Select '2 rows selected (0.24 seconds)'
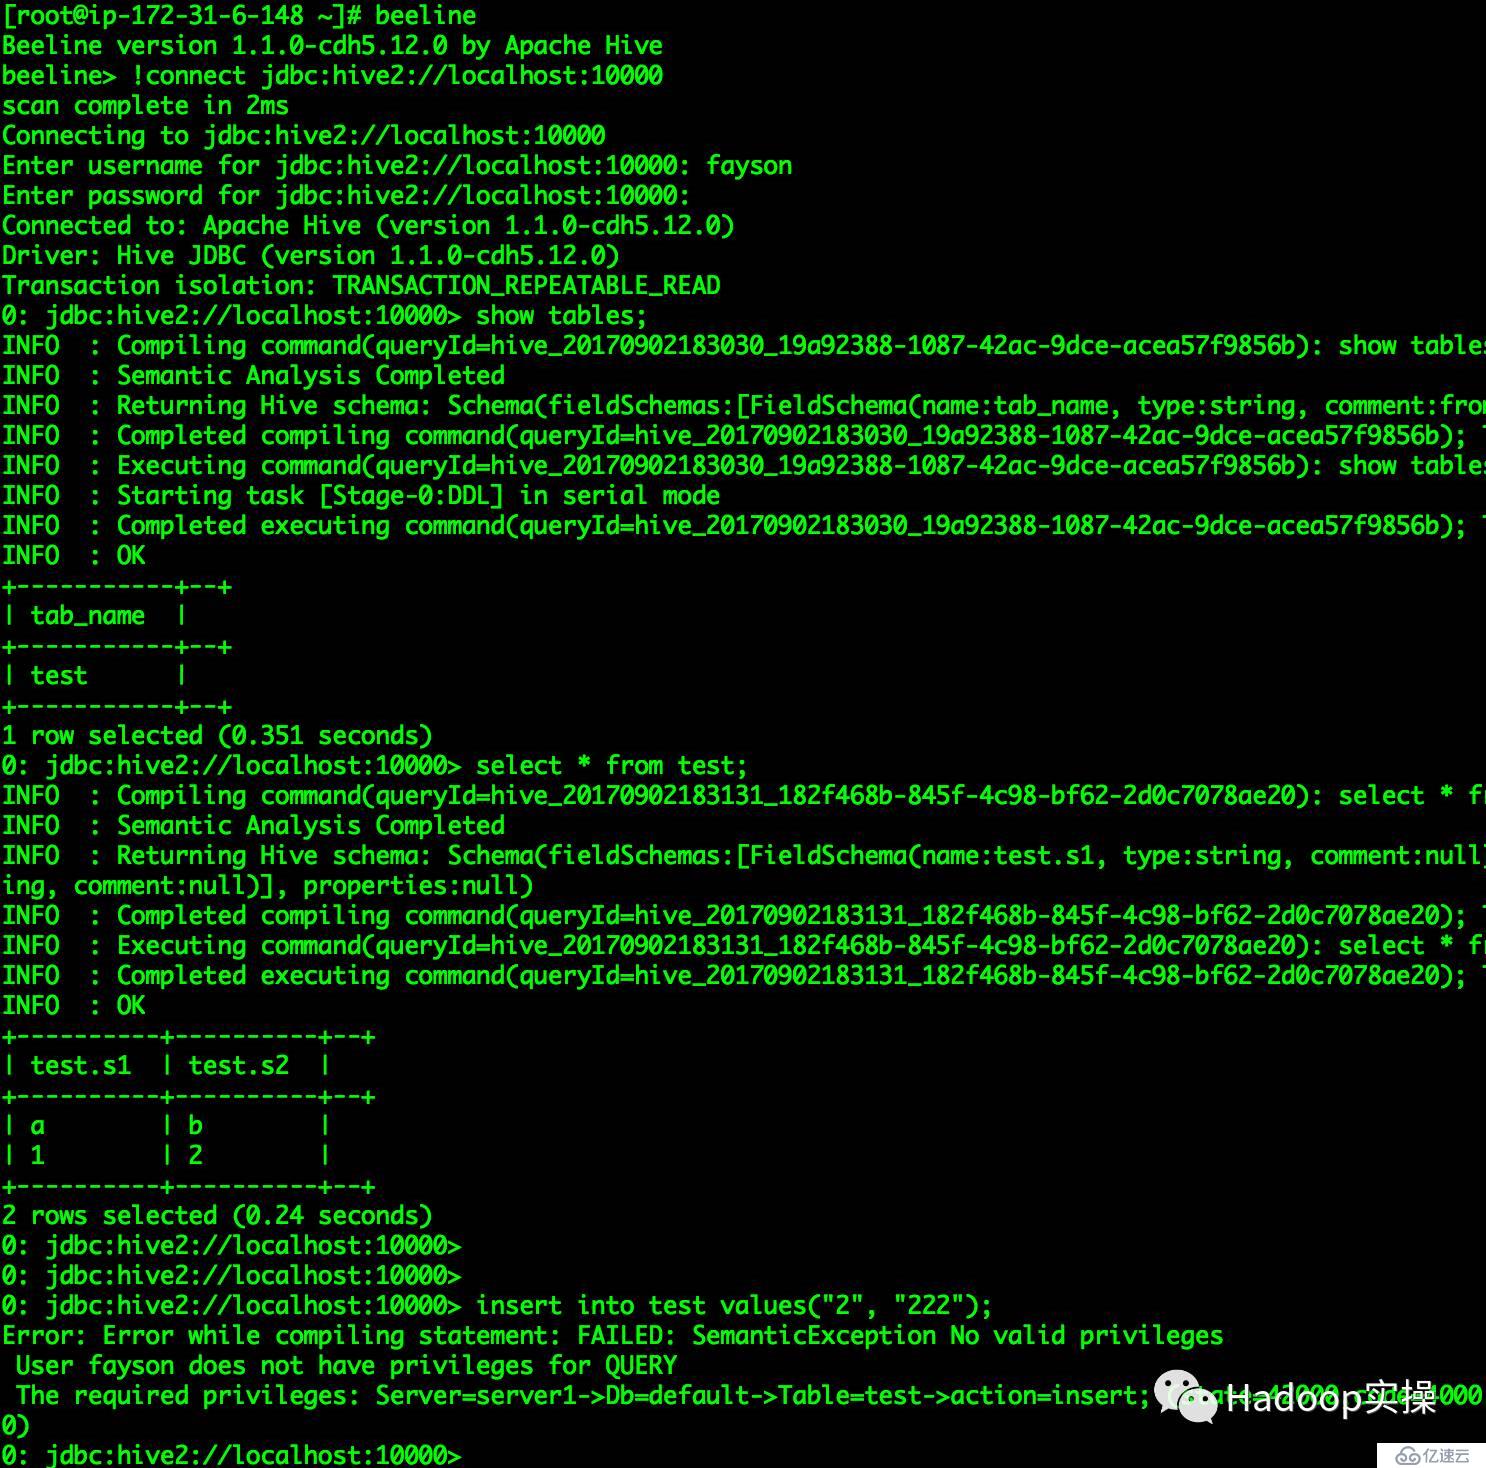Image resolution: width=1486 pixels, height=1468 pixels. pos(217,1215)
